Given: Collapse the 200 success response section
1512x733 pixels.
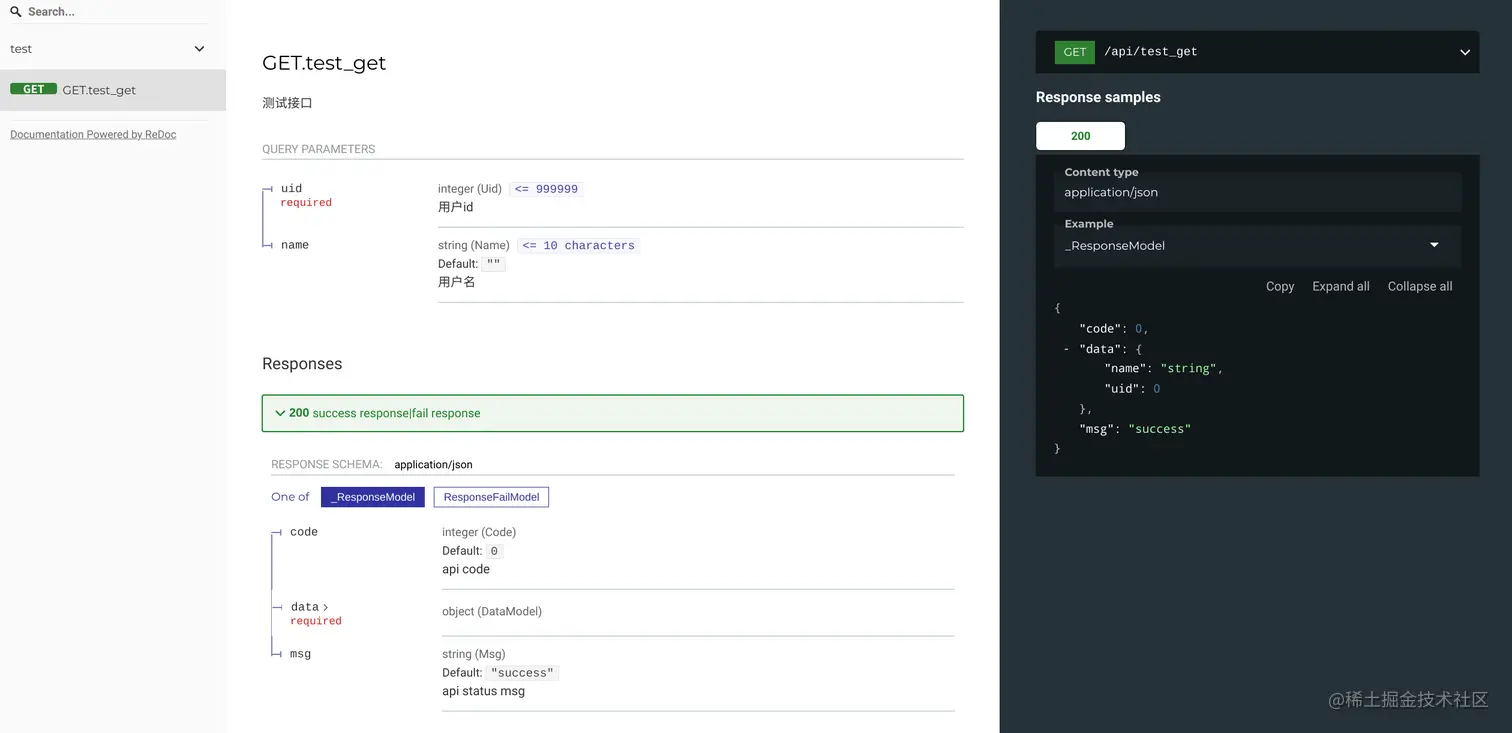Looking at the screenshot, I should 613,413.
